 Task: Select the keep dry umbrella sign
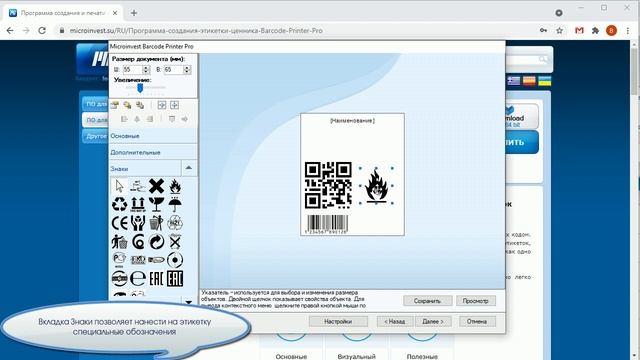pos(175,204)
